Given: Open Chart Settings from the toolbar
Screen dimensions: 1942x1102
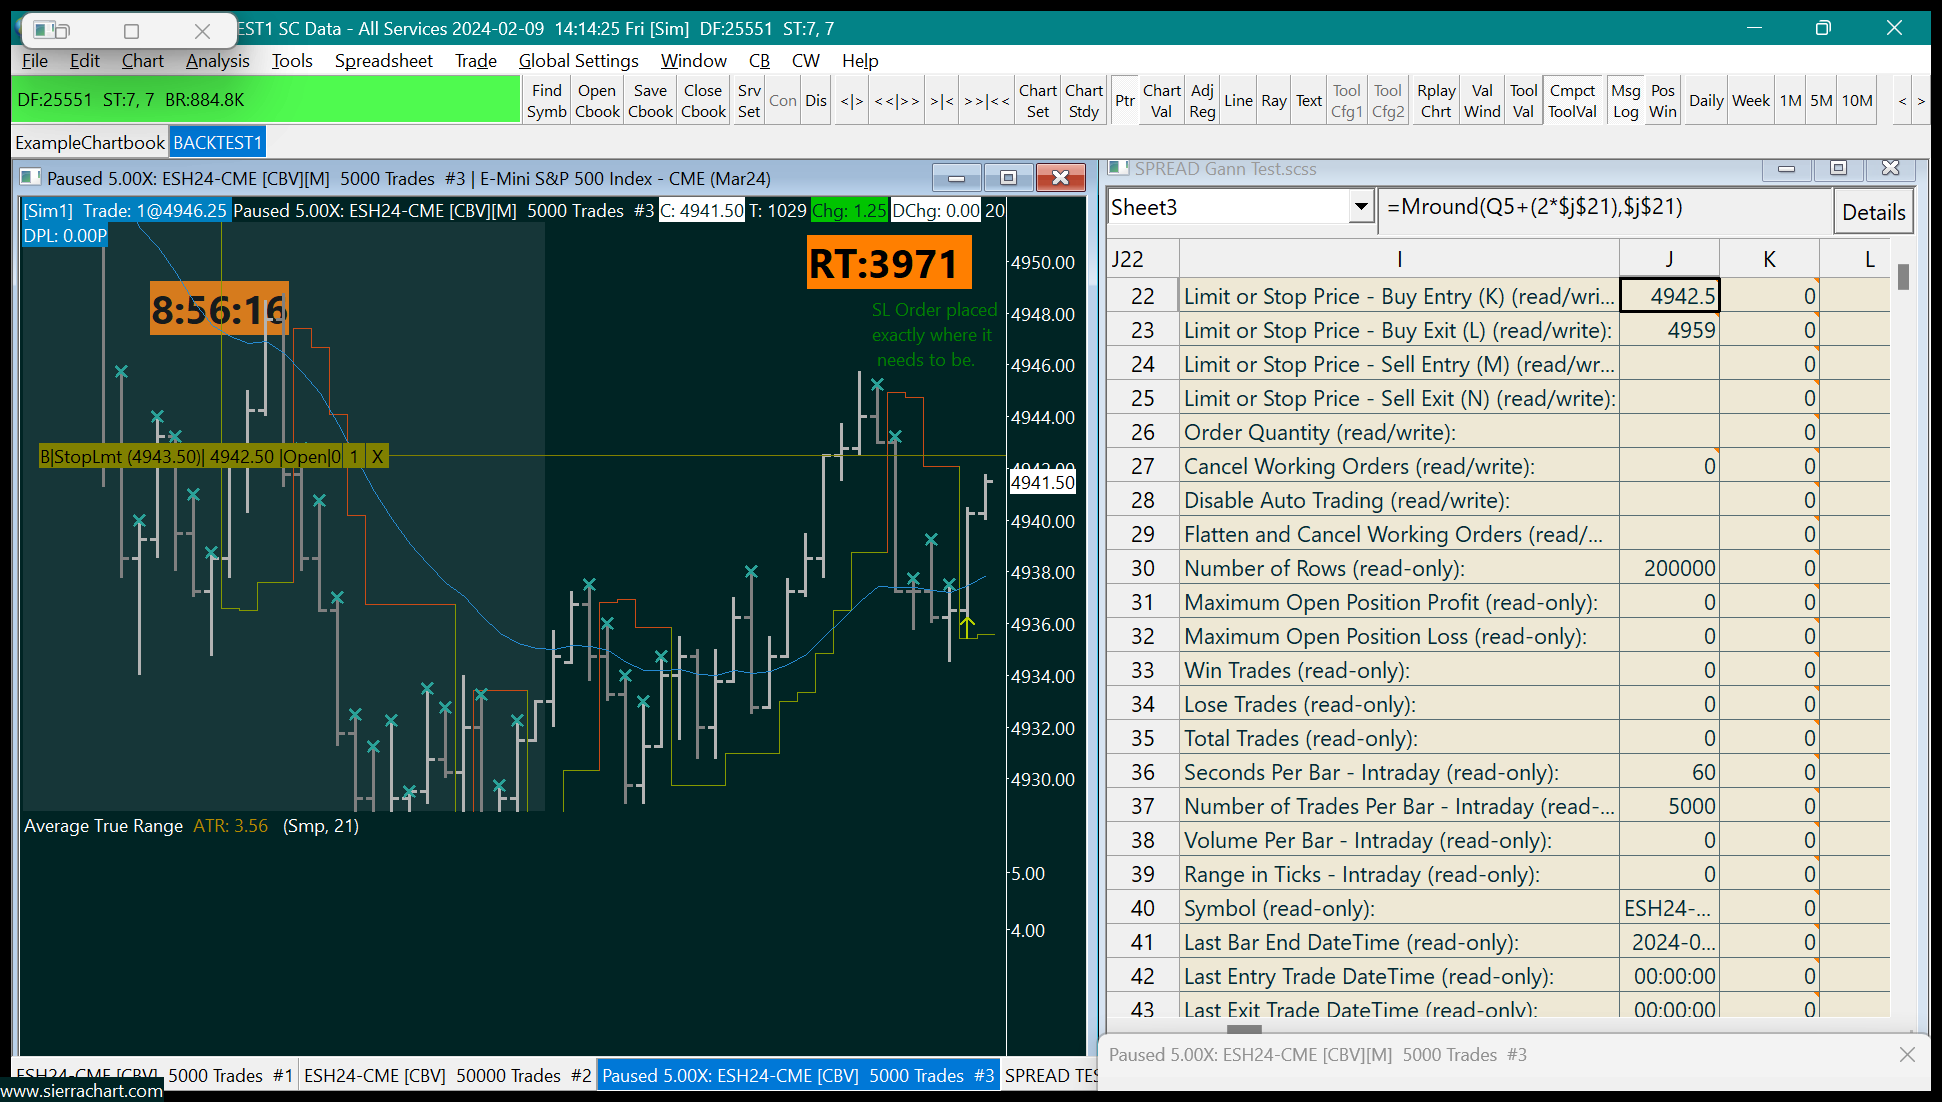Looking at the screenshot, I should [1038, 101].
